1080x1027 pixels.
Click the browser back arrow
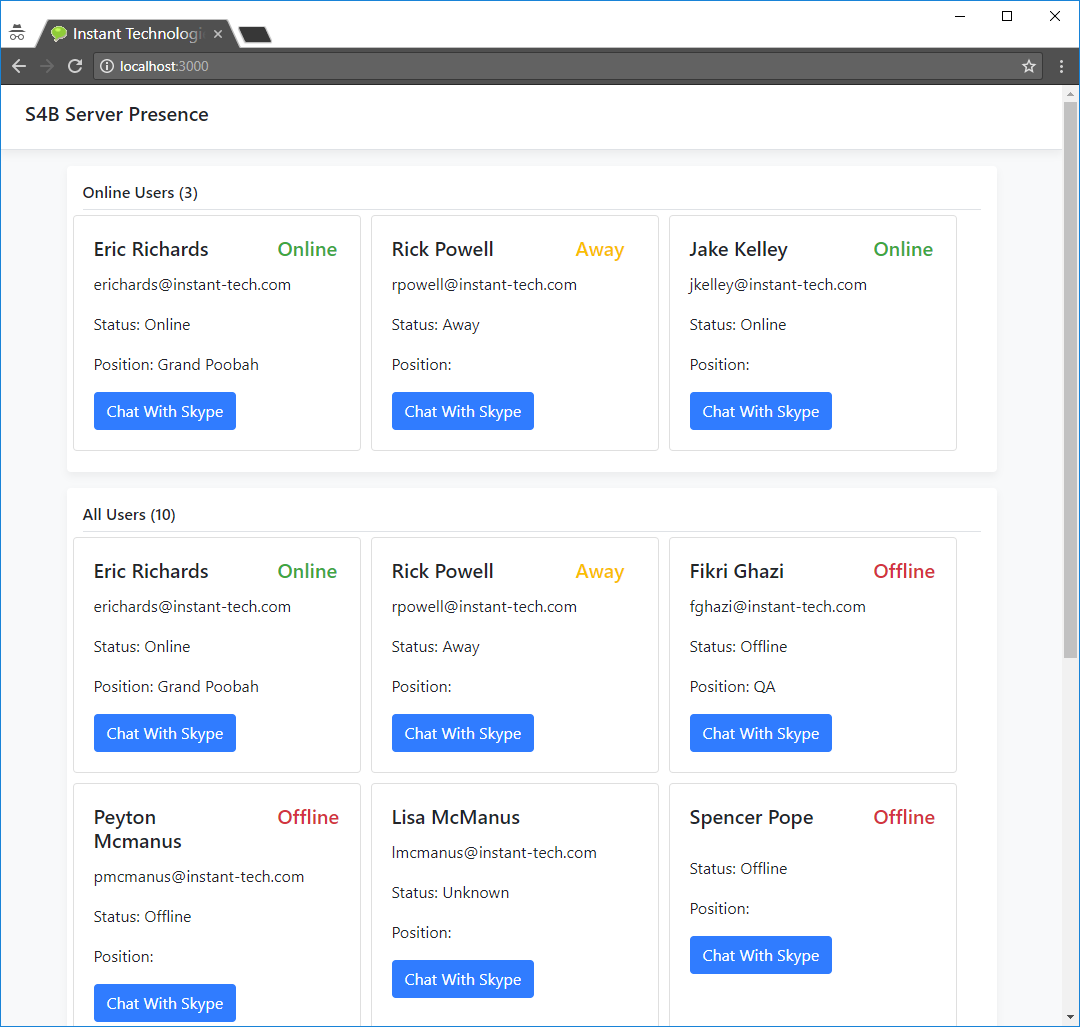[x=19, y=66]
